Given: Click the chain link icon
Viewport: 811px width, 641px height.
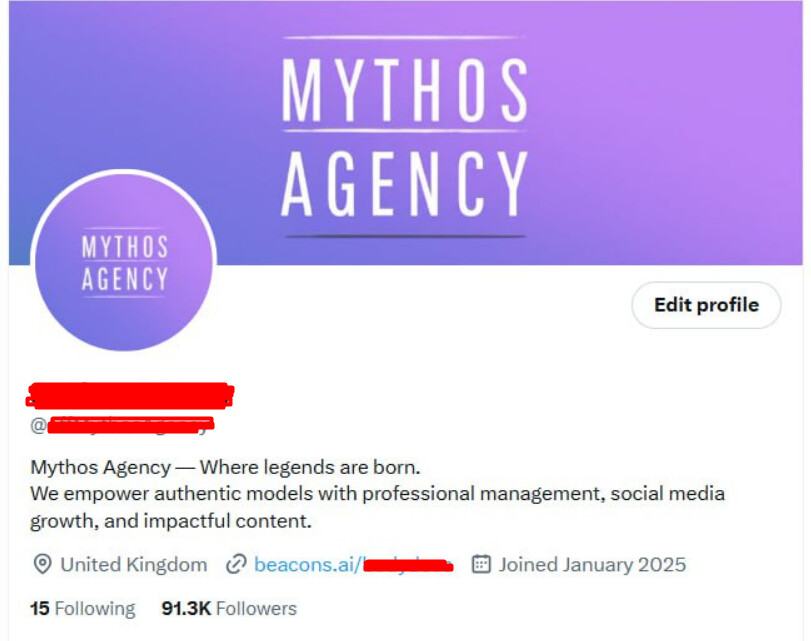Looking at the screenshot, I should tap(236, 564).
